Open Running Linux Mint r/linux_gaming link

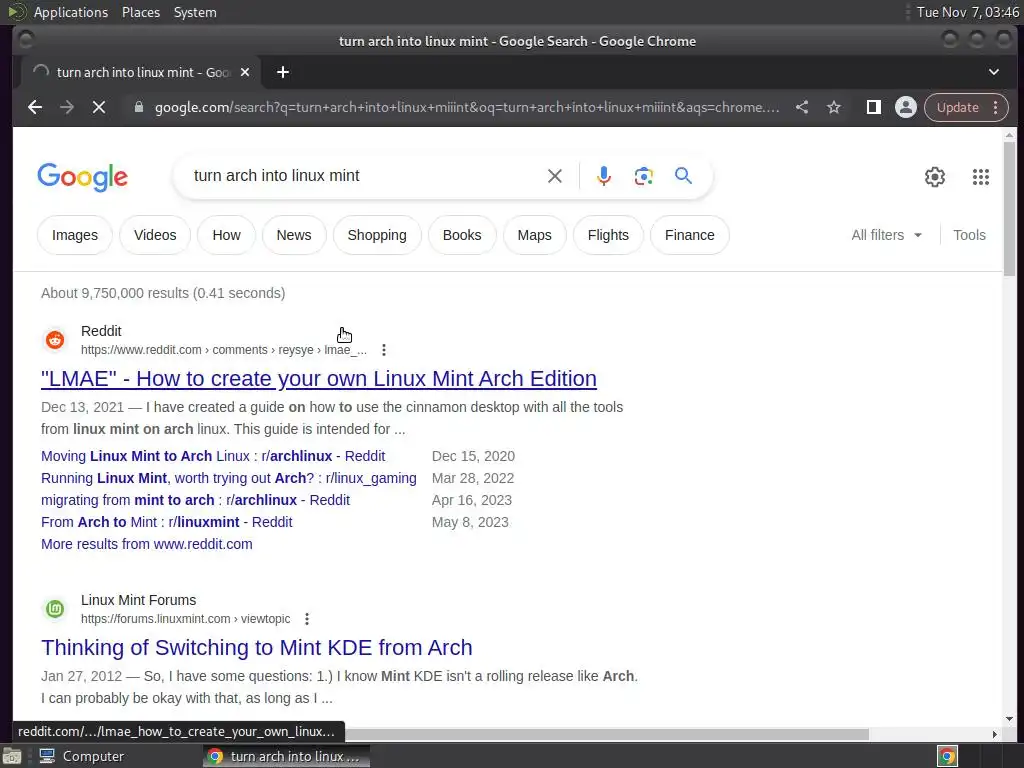point(229,478)
